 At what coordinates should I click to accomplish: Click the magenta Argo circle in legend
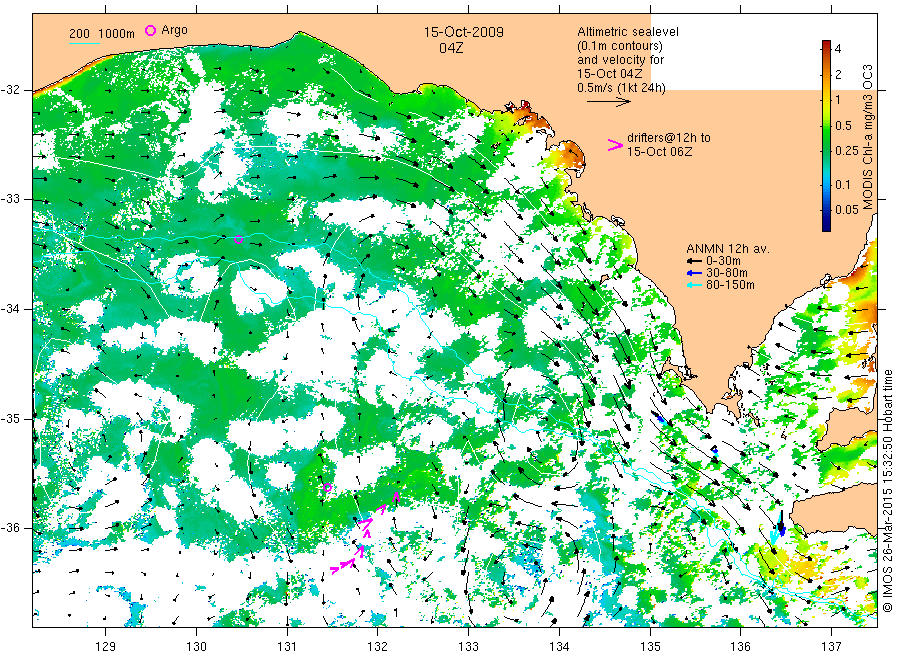pos(150,30)
